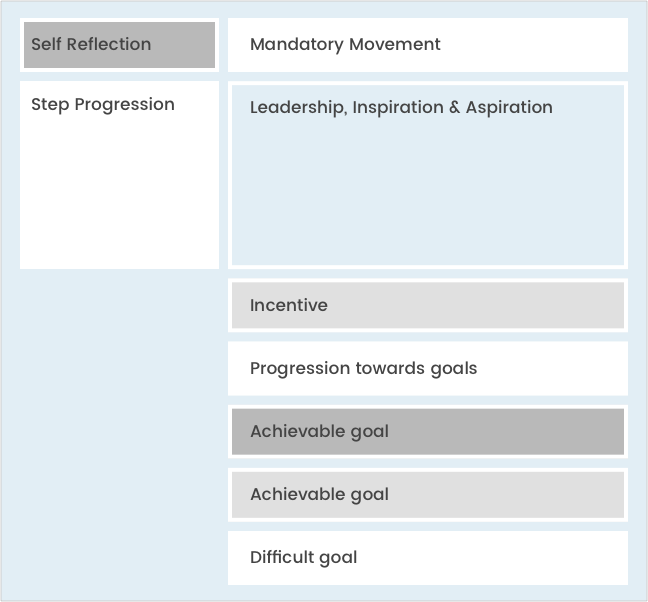Click the Incentive text label
This screenshot has width=648, height=602.
[289, 305]
